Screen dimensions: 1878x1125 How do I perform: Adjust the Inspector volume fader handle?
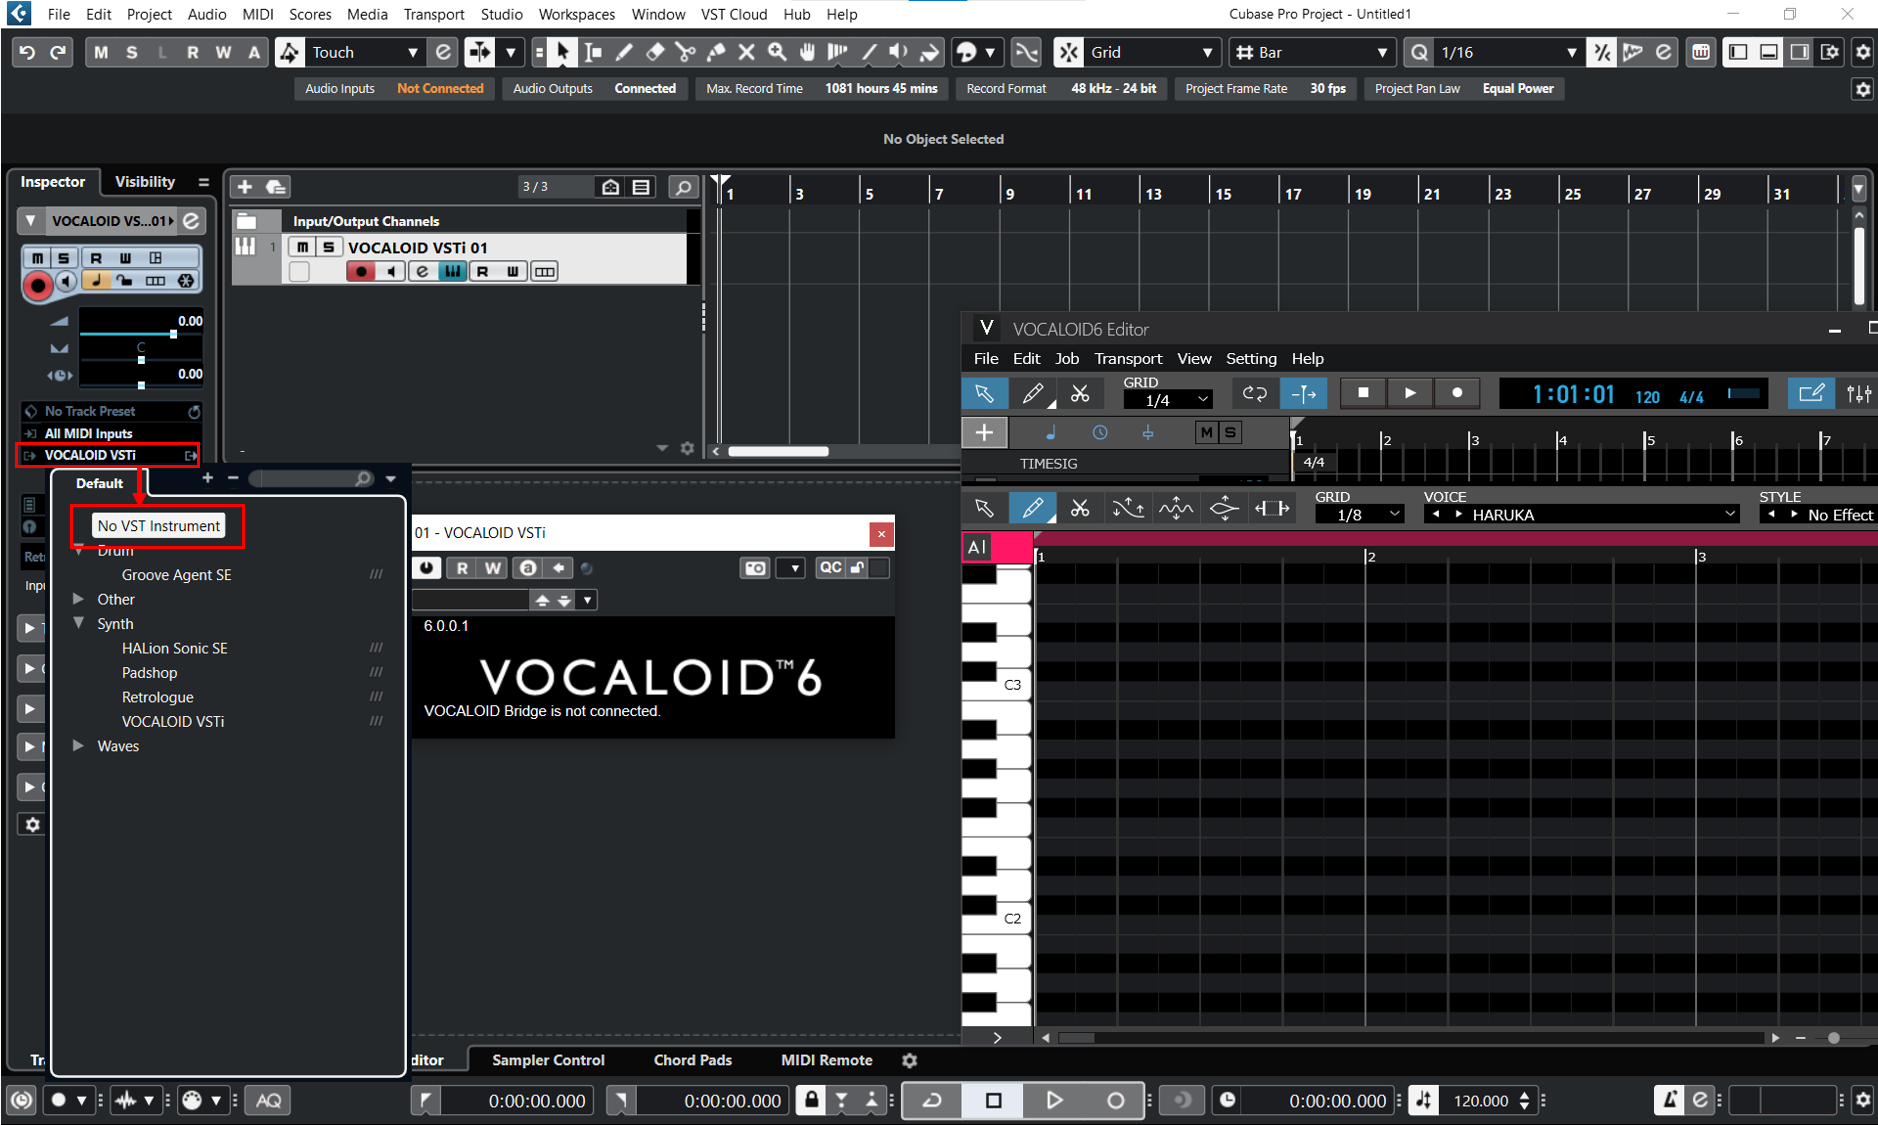(x=173, y=334)
